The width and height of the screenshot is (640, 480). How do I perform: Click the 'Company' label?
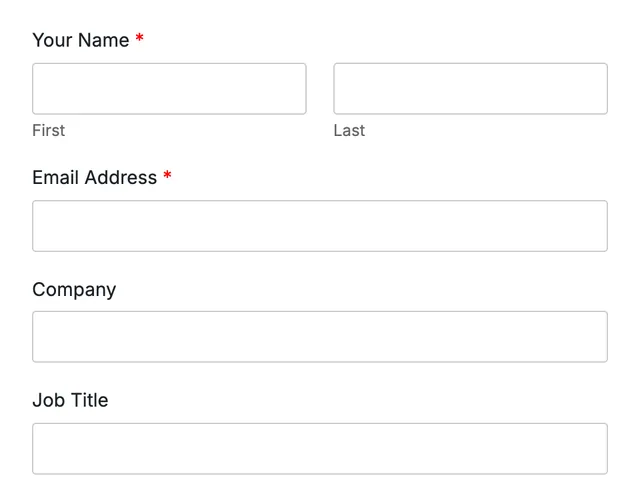click(74, 290)
